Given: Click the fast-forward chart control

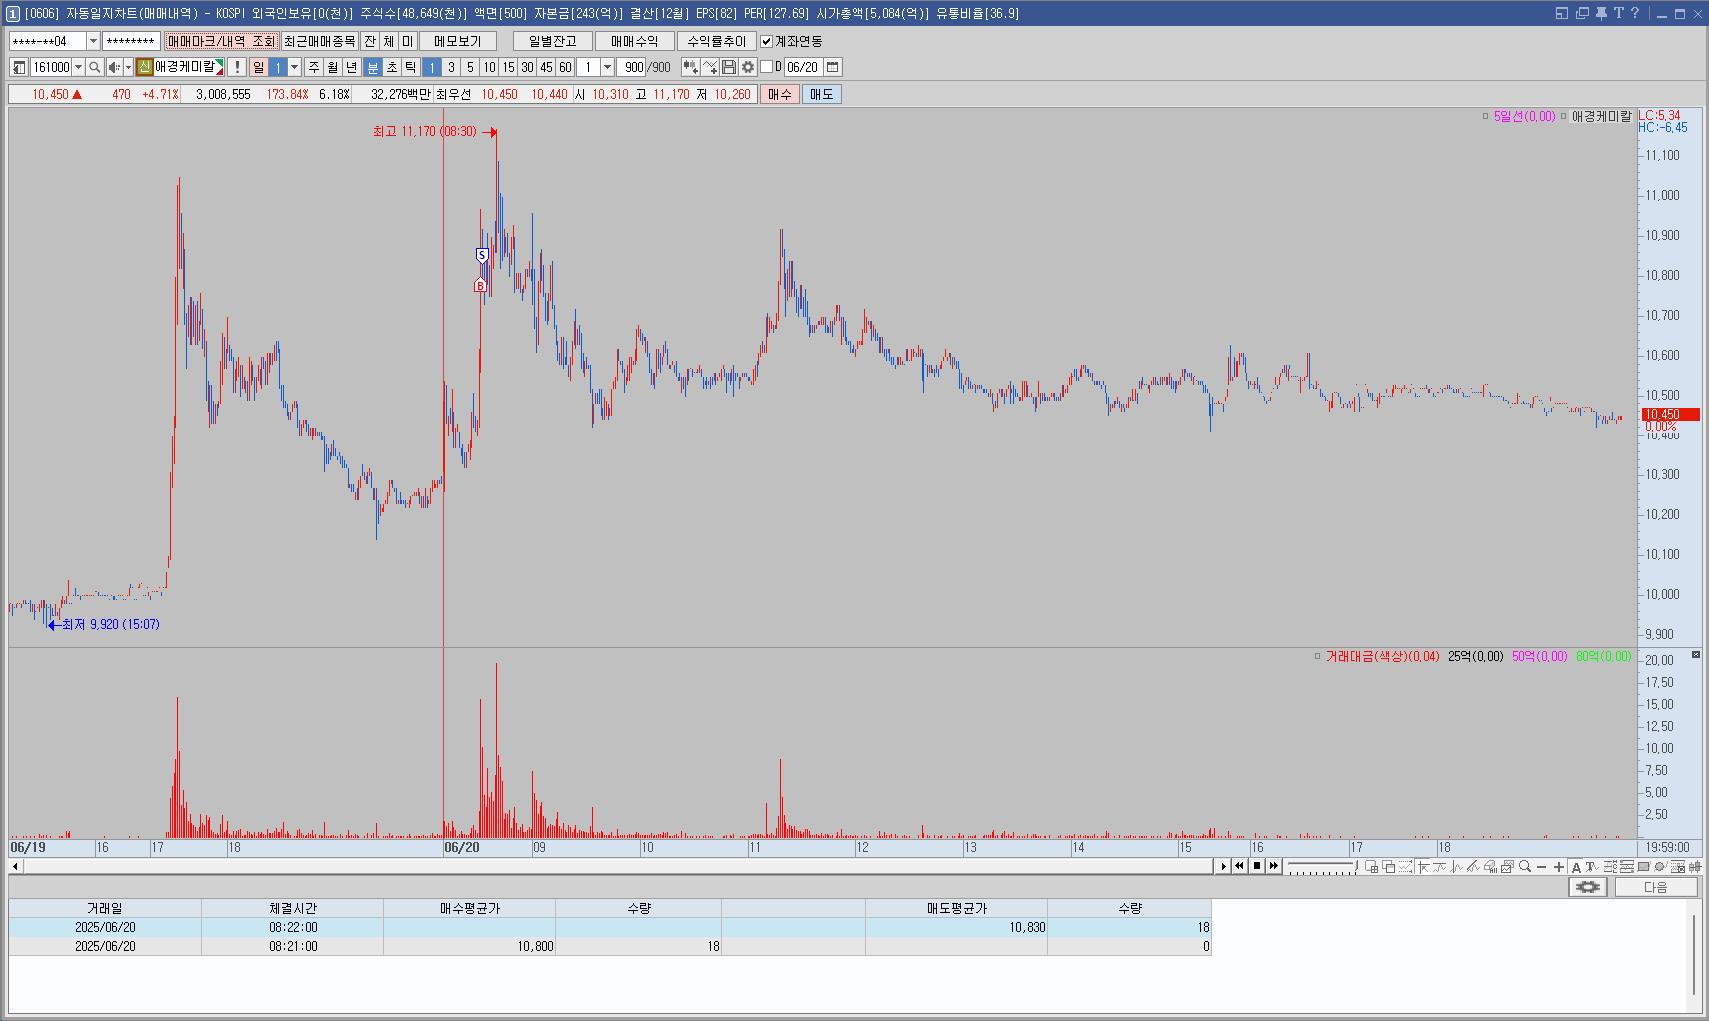Looking at the screenshot, I should 1274,866.
